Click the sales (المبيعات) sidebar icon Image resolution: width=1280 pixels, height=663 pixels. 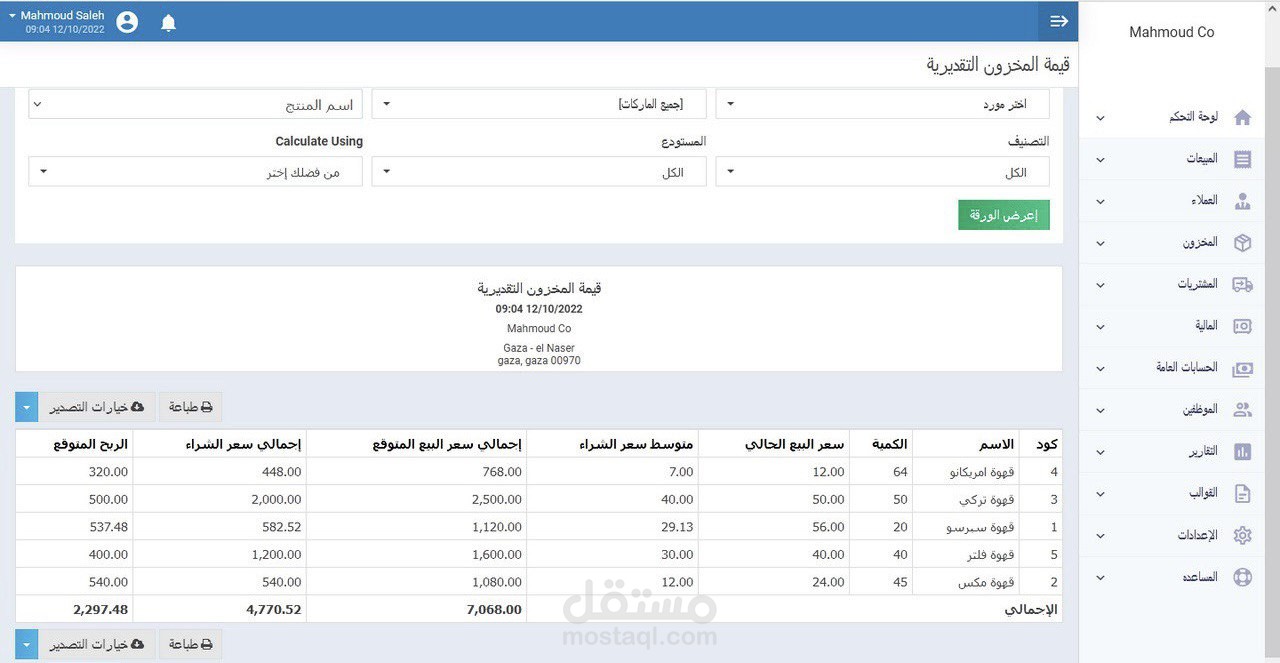1243,159
